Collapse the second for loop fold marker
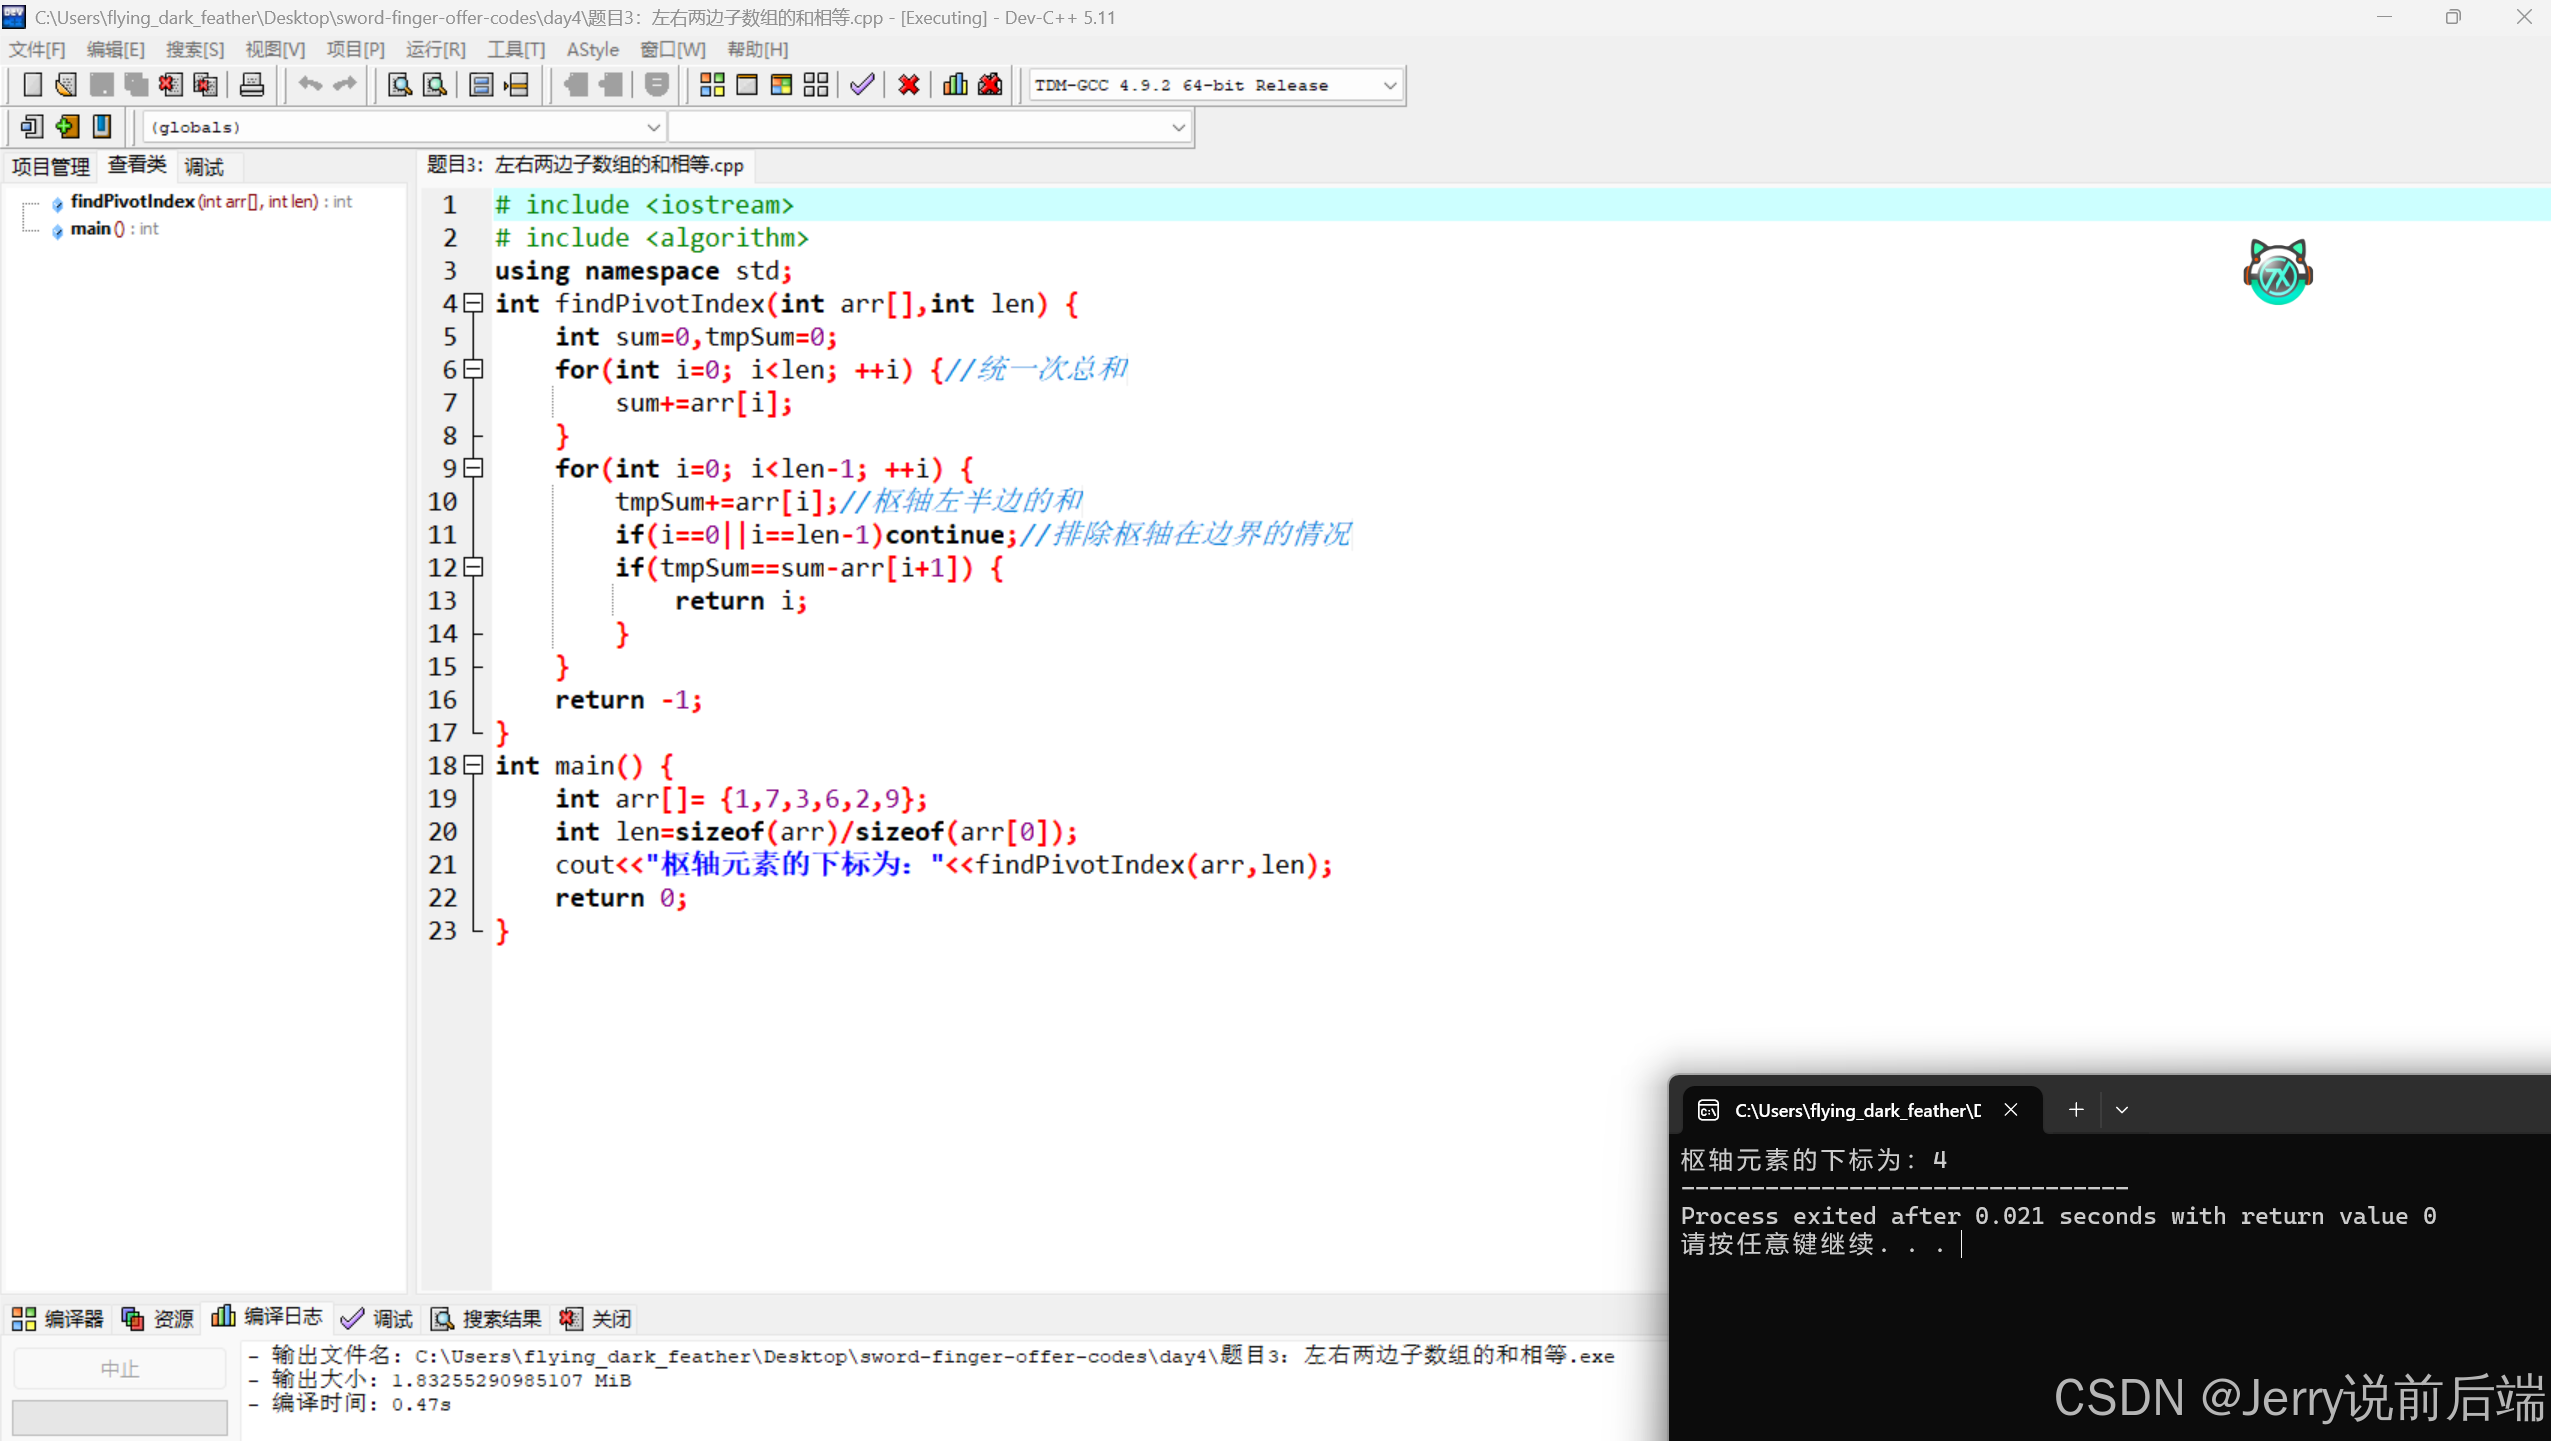2551x1441 pixels. 474,468
